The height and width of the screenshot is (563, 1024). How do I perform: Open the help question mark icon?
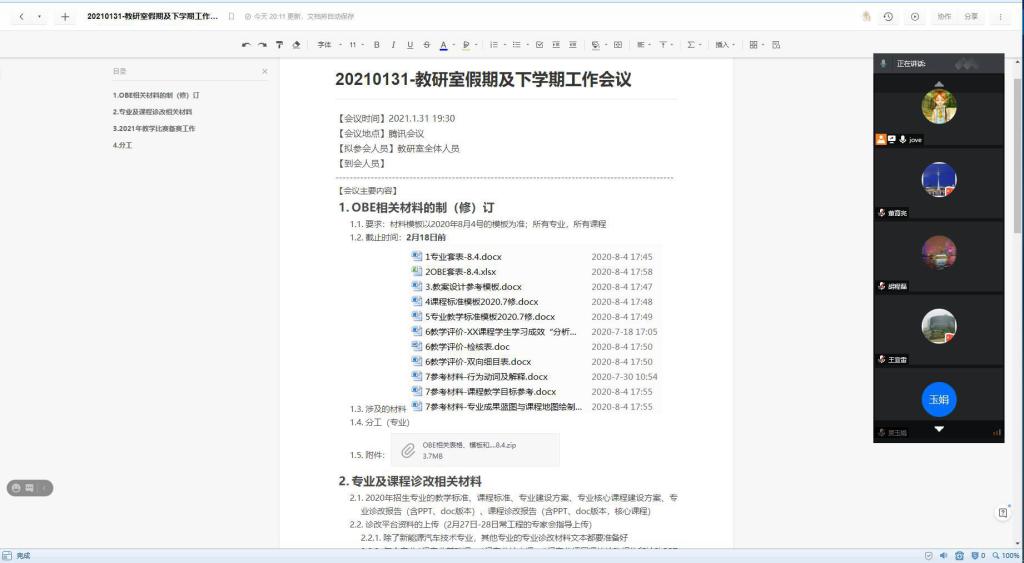1003,512
